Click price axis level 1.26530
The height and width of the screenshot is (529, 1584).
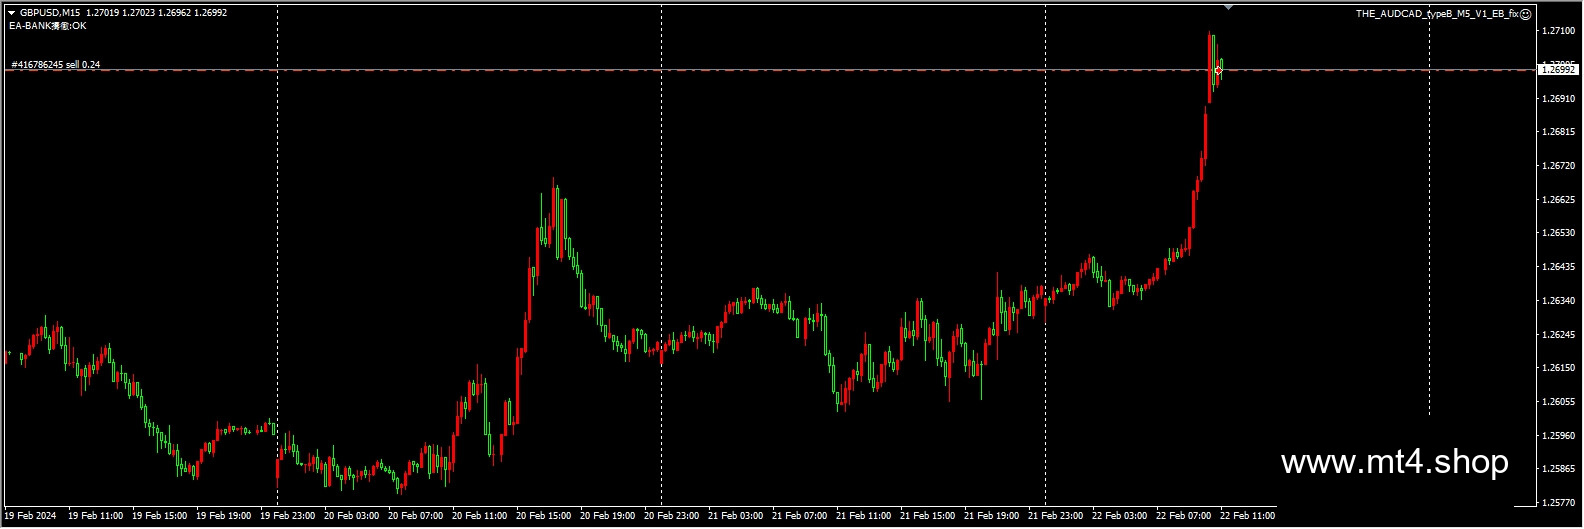pos(1557,233)
